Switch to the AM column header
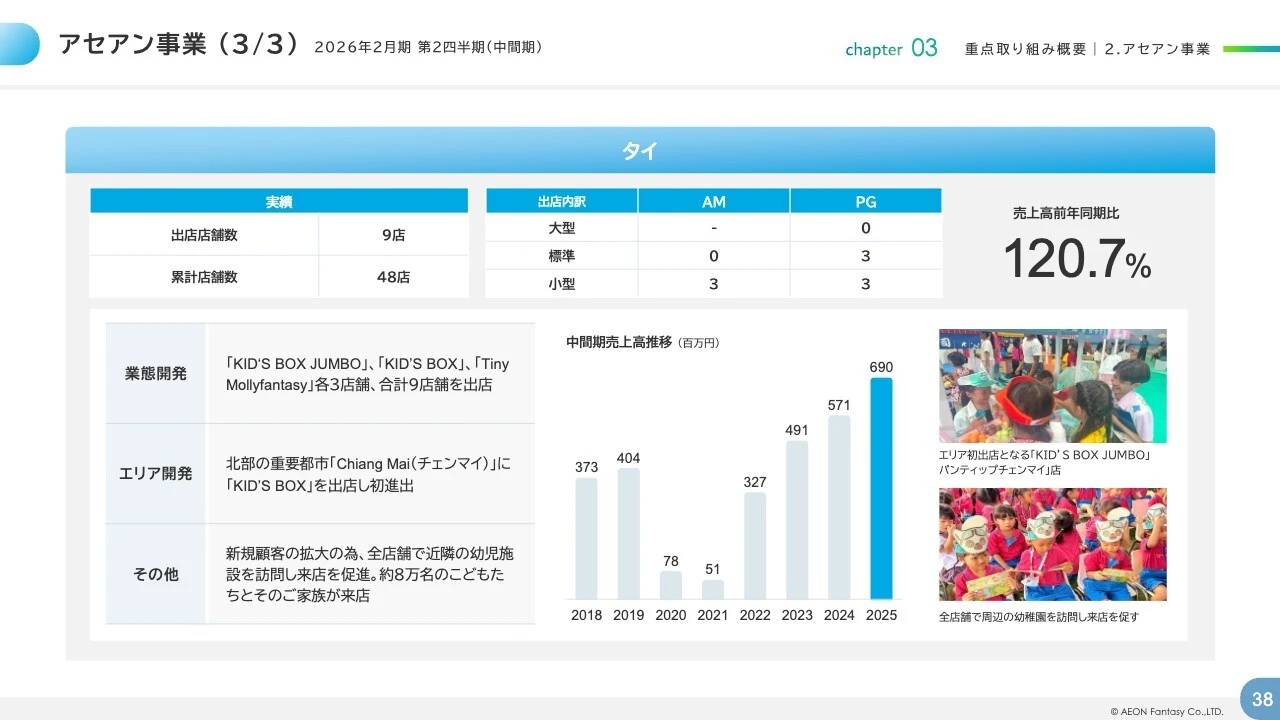The width and height of the screenshot is (1280, 720). (713, 200)
